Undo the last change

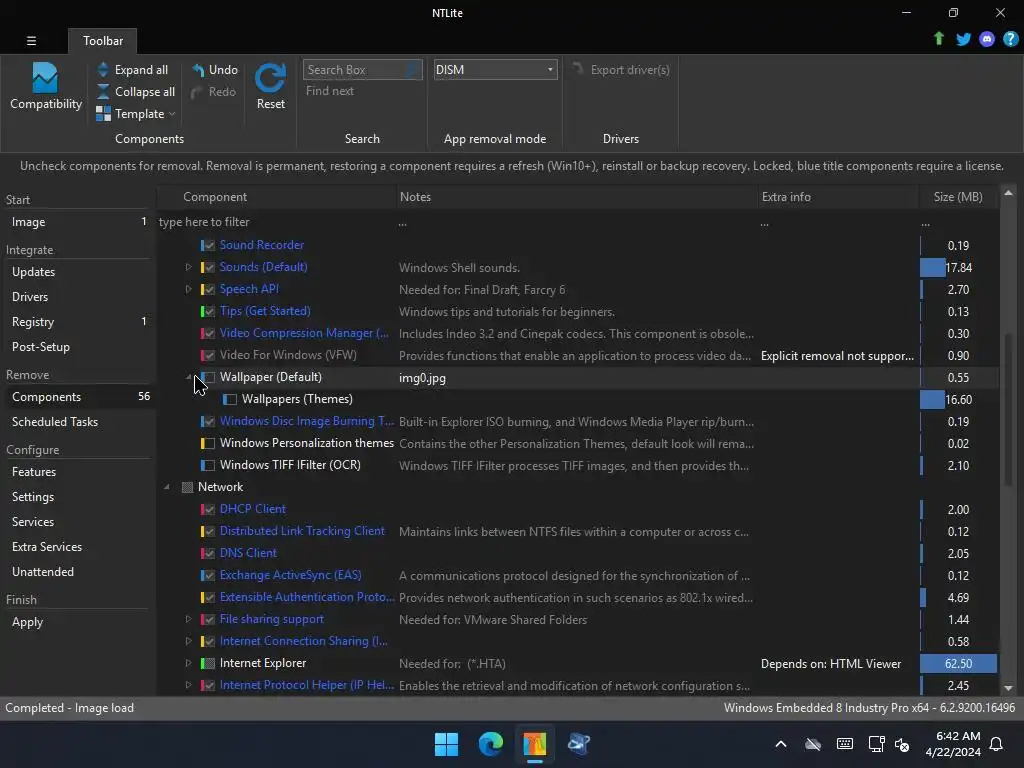coord(214,69)
